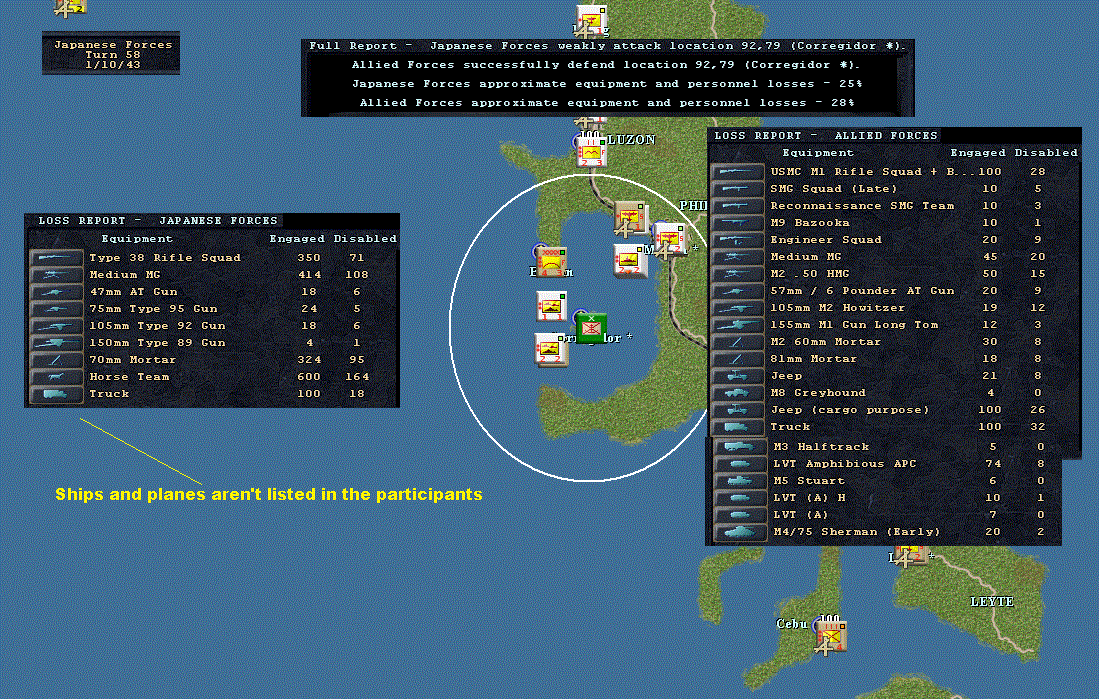Click the 'Truck' label in the Allied report

790,426
